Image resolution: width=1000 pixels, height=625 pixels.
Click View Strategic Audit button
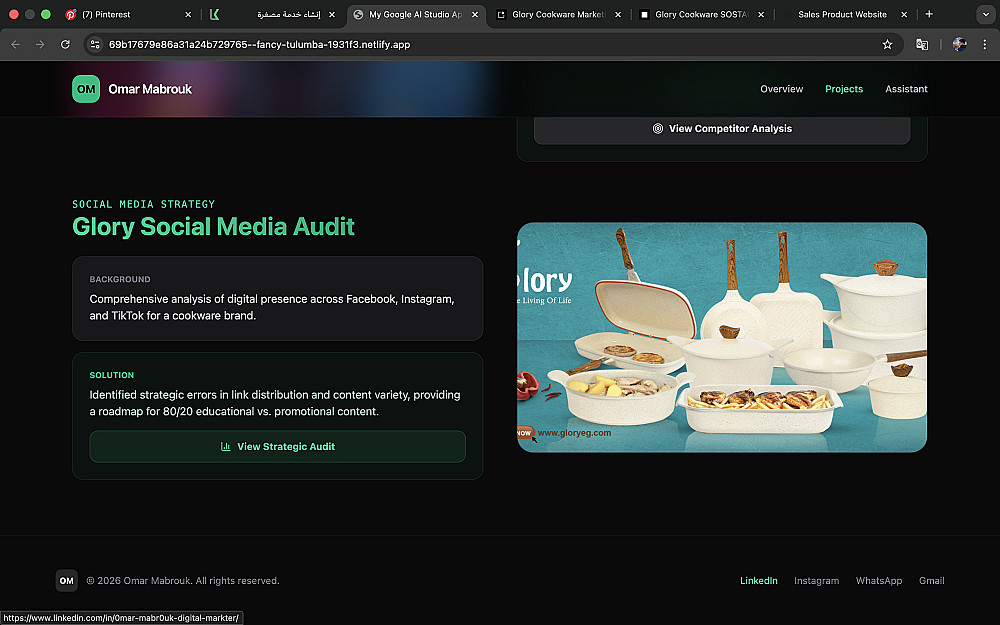pos(277,446)
